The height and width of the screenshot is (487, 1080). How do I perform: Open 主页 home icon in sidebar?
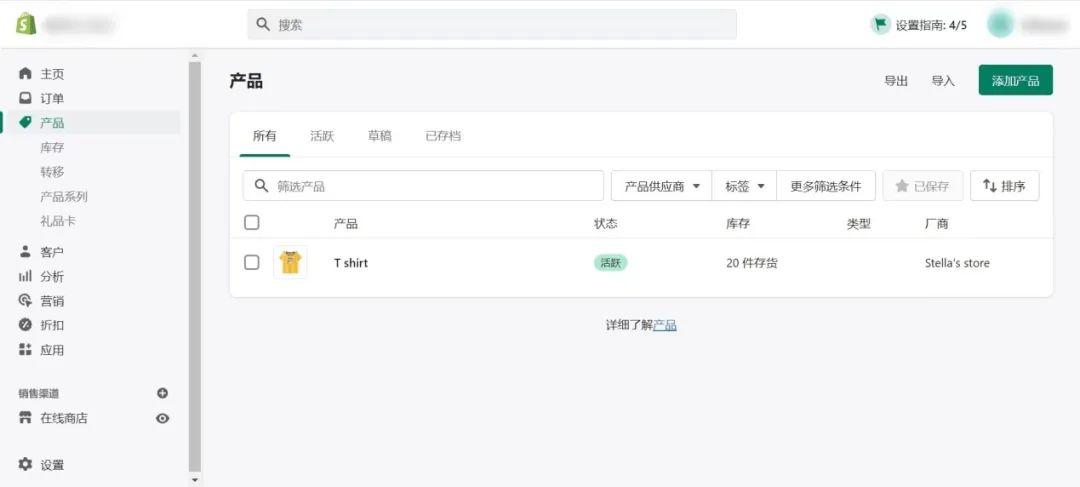[x=26, y=74]
